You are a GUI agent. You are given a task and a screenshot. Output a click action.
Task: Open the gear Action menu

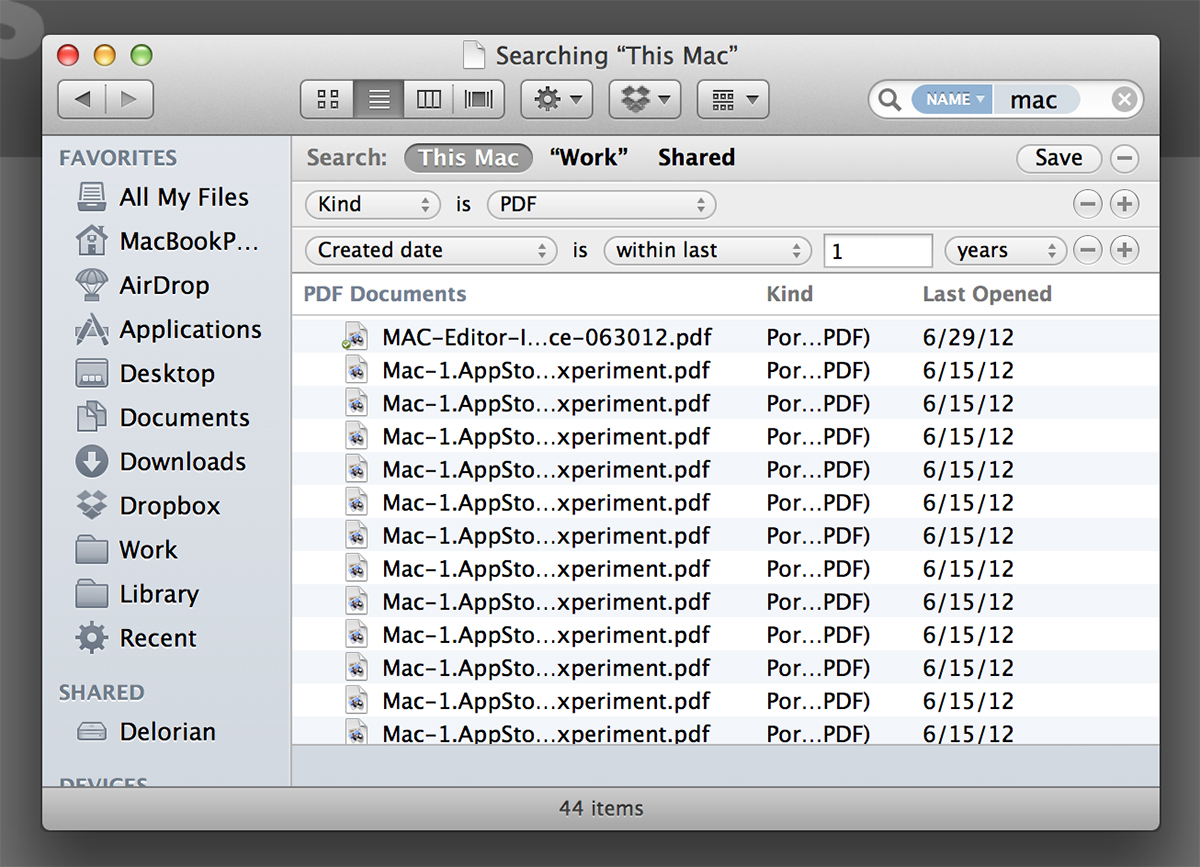[x=558, y=100]
